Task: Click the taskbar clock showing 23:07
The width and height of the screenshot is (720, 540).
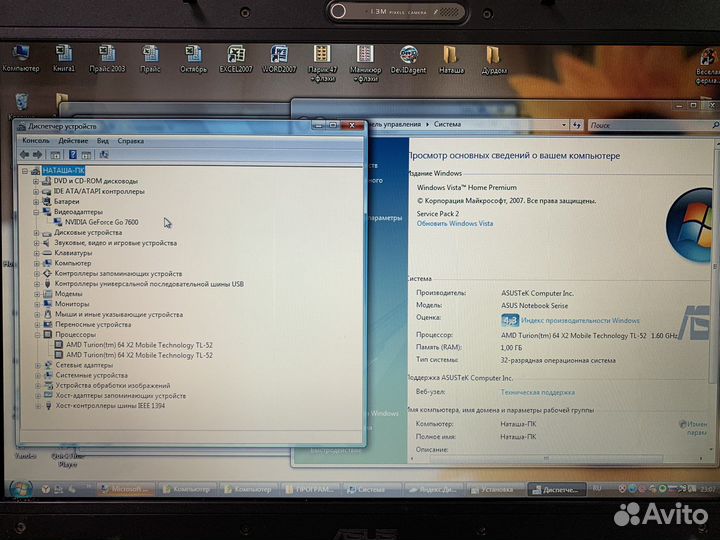Action: pyautogui.click(x=707, y=489)
